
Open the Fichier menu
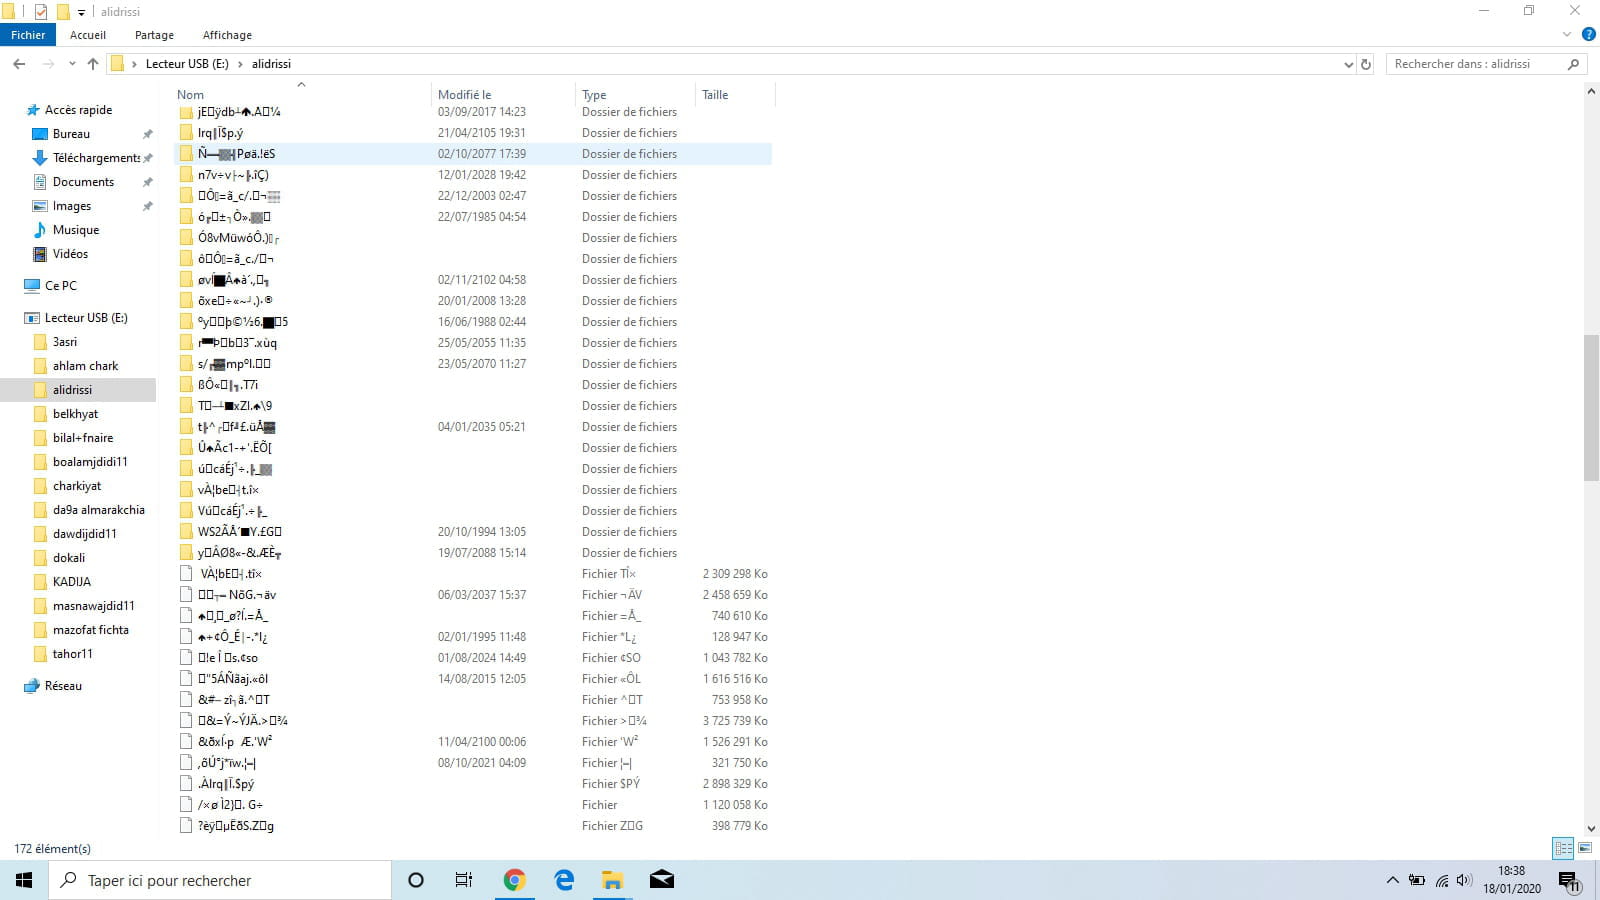pos(28,35)
